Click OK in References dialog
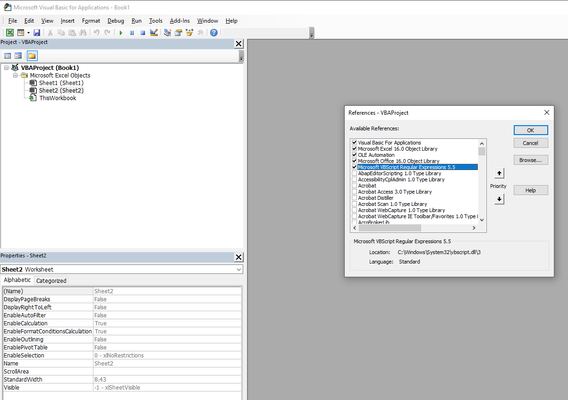Viewport: 568px width, 400px height. click(531, 130)
